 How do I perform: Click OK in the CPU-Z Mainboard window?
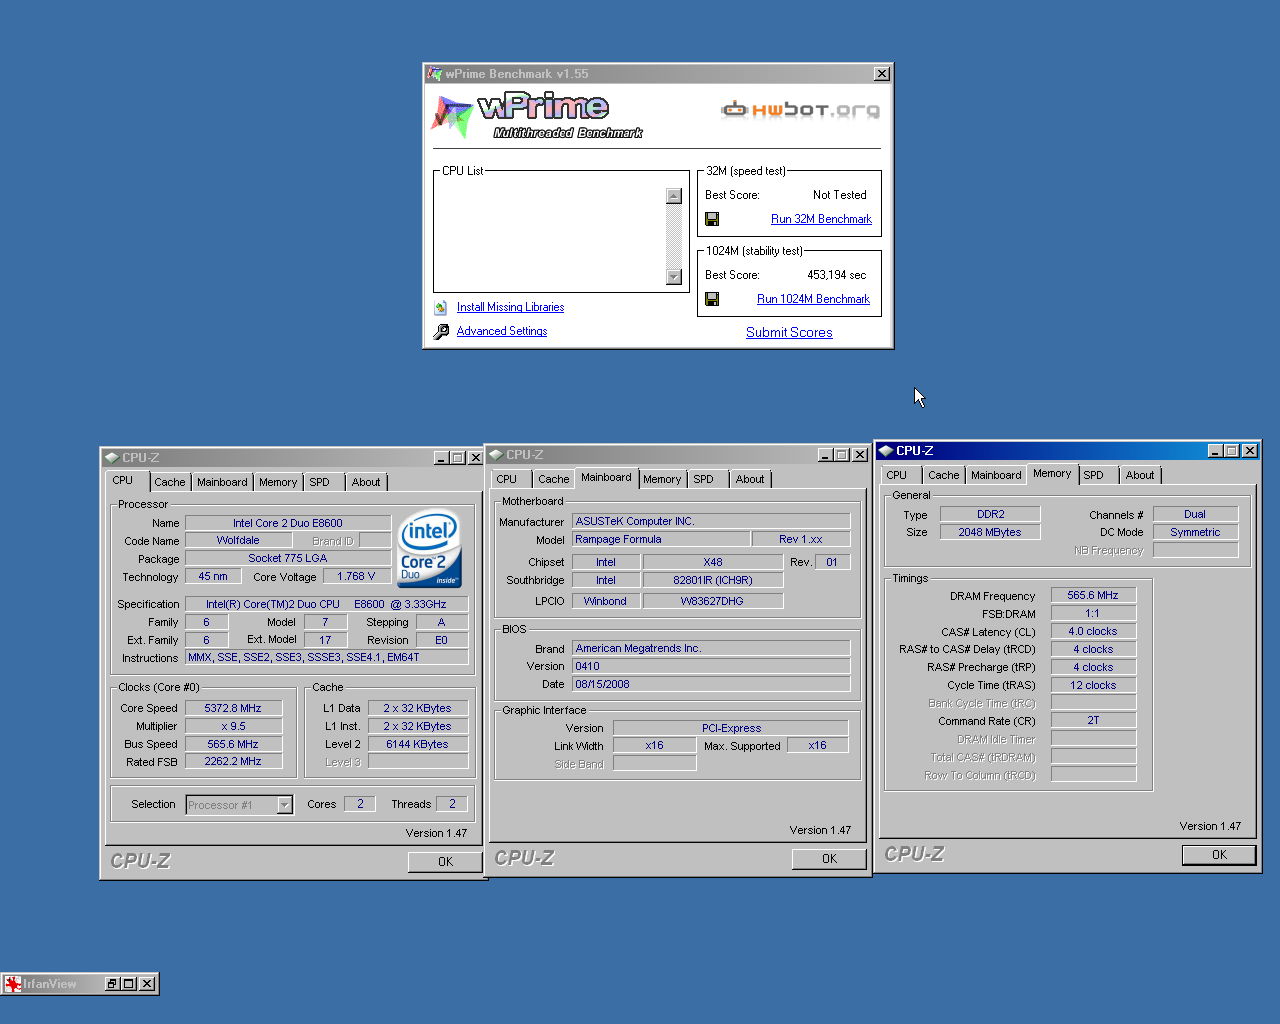pyautogui.click(x=830, y=859)
